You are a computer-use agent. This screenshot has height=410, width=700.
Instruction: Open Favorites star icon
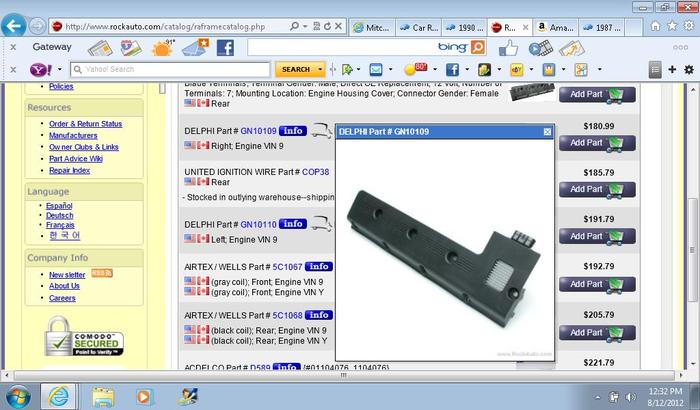(672, 26)
